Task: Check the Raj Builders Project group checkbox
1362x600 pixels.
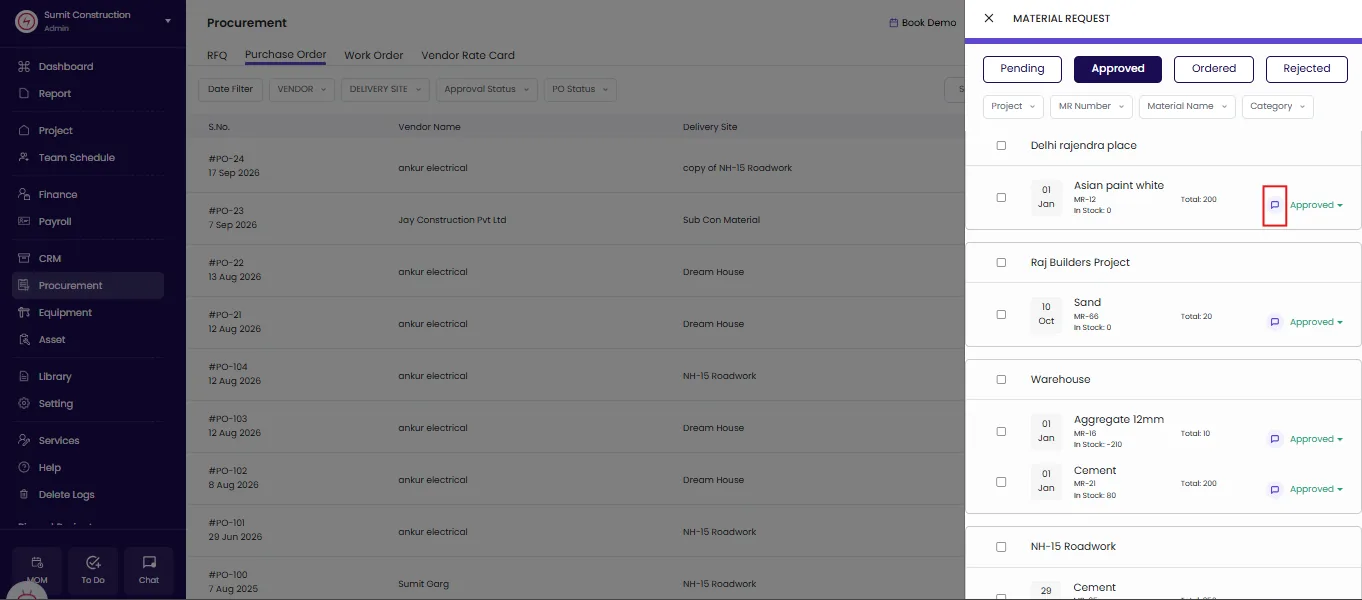Action: coord(1001,263)
